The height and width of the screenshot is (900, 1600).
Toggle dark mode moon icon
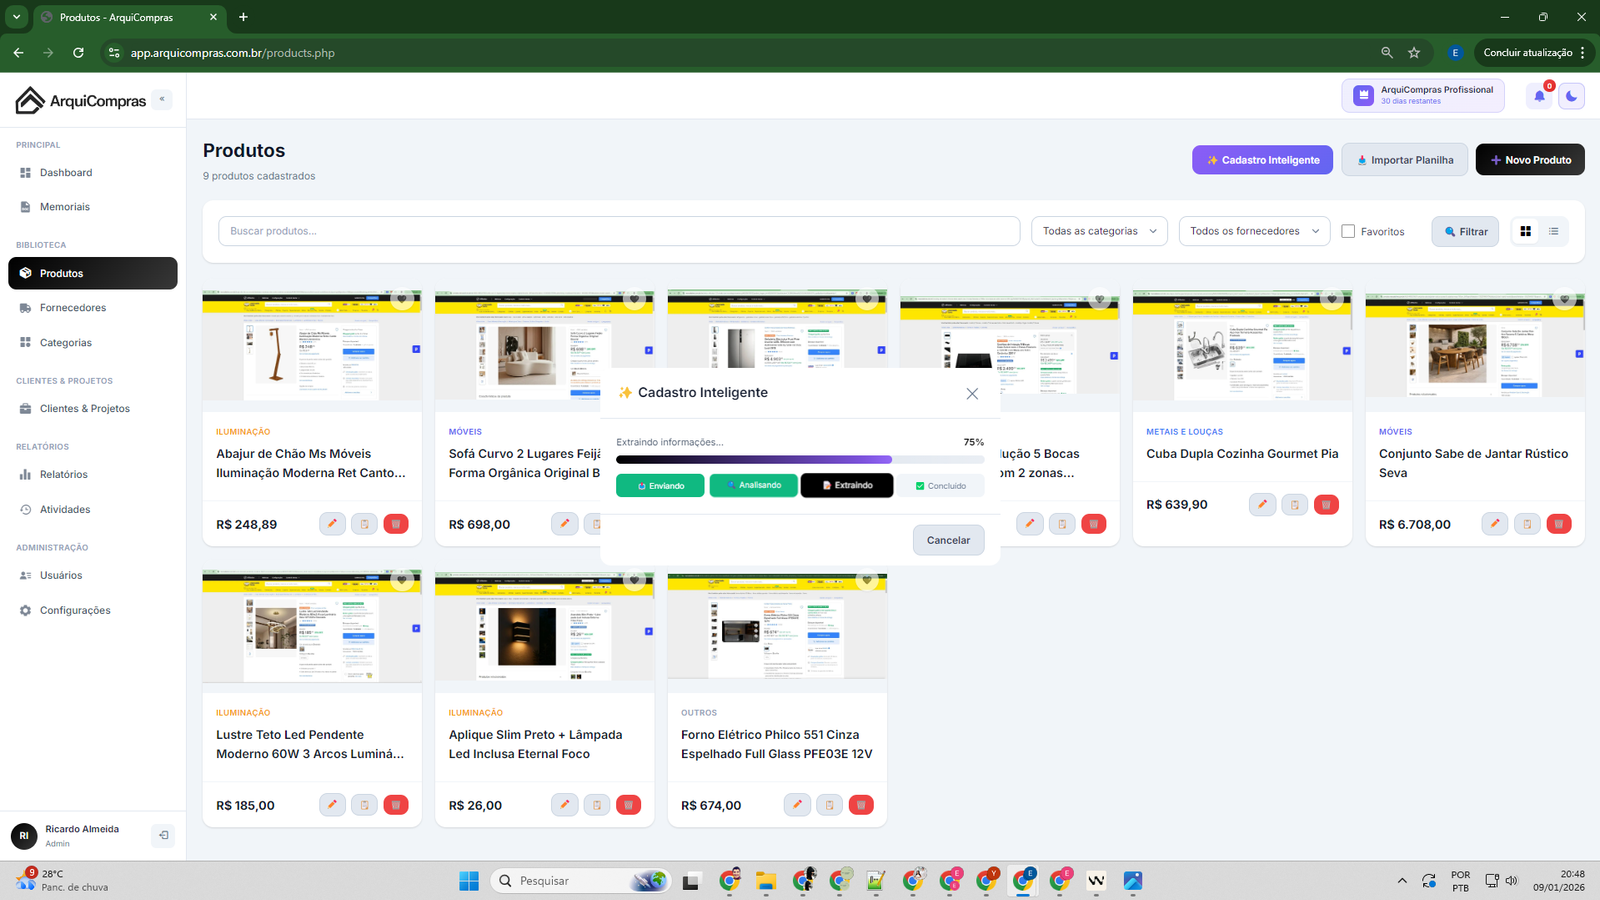click(x=1571, y=96)
